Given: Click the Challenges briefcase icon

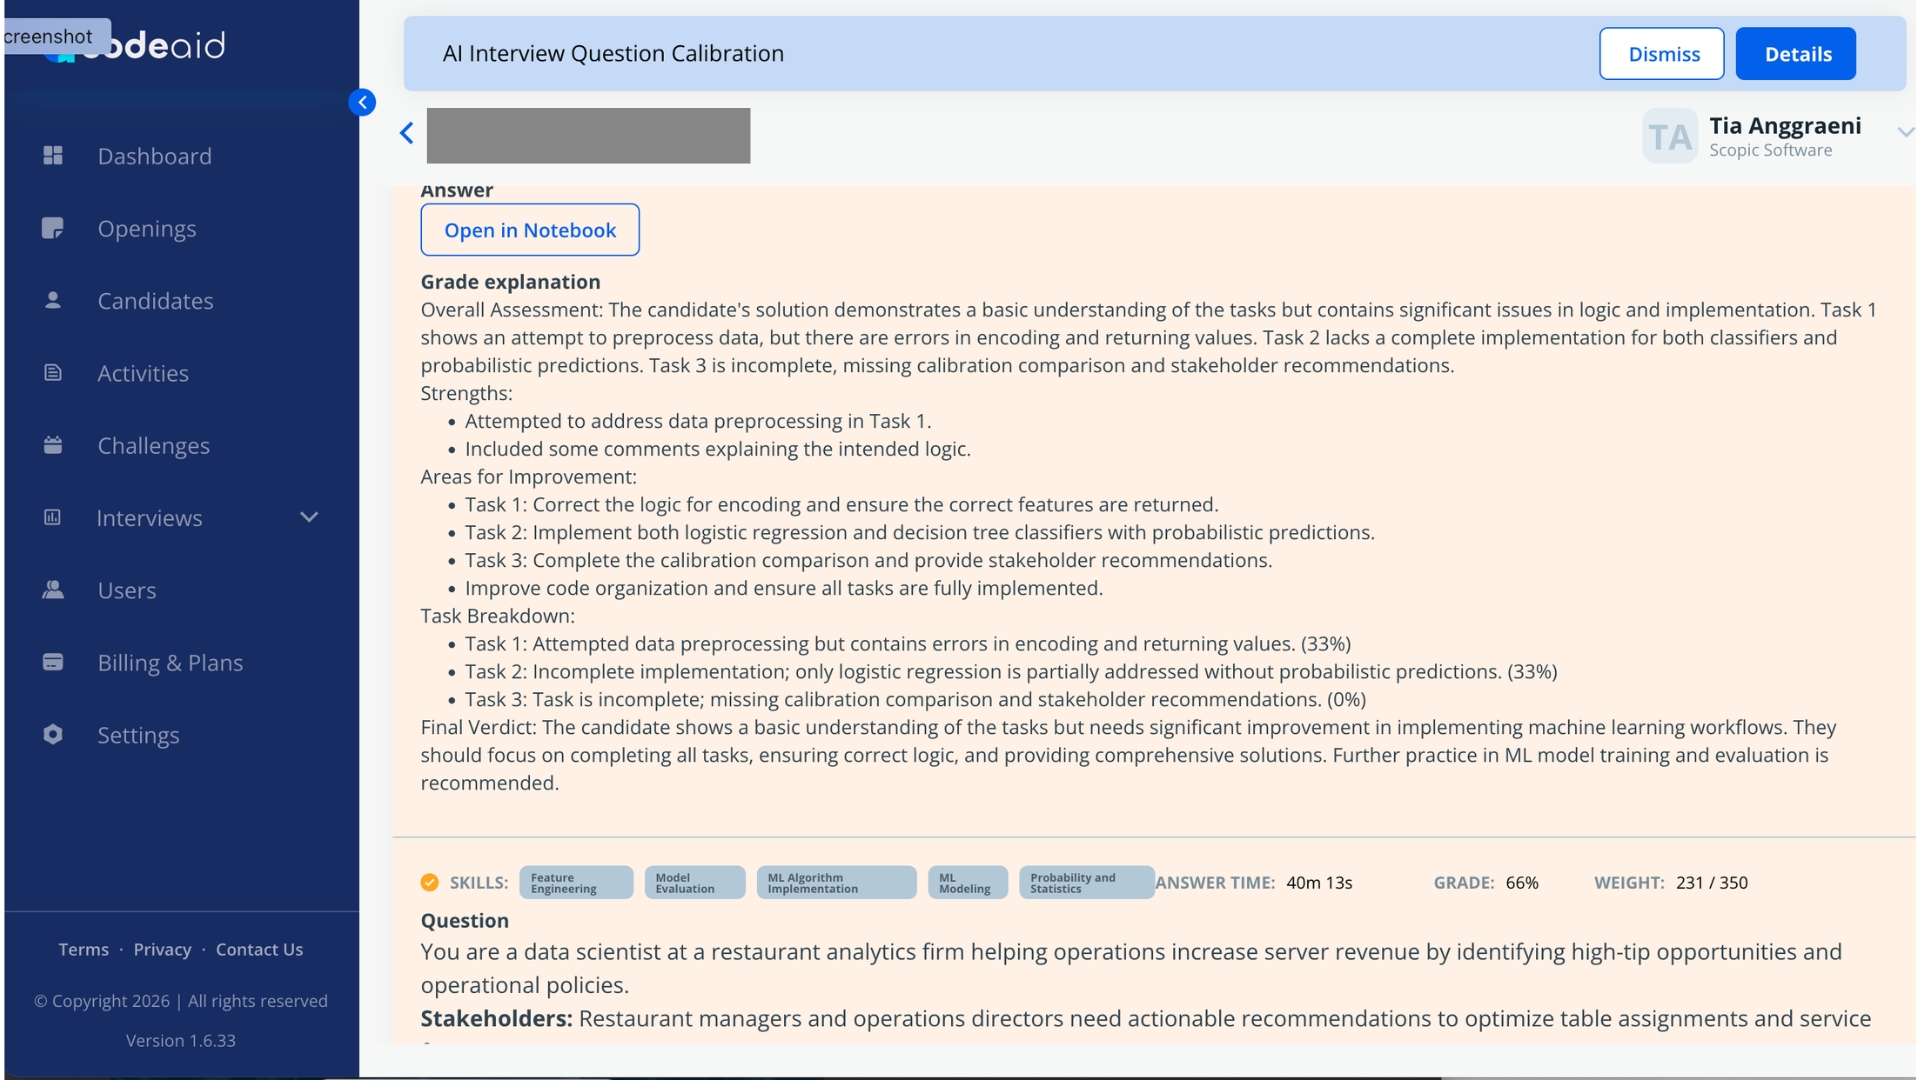Looking at the screenshot, I should click(x=53, y=445).
